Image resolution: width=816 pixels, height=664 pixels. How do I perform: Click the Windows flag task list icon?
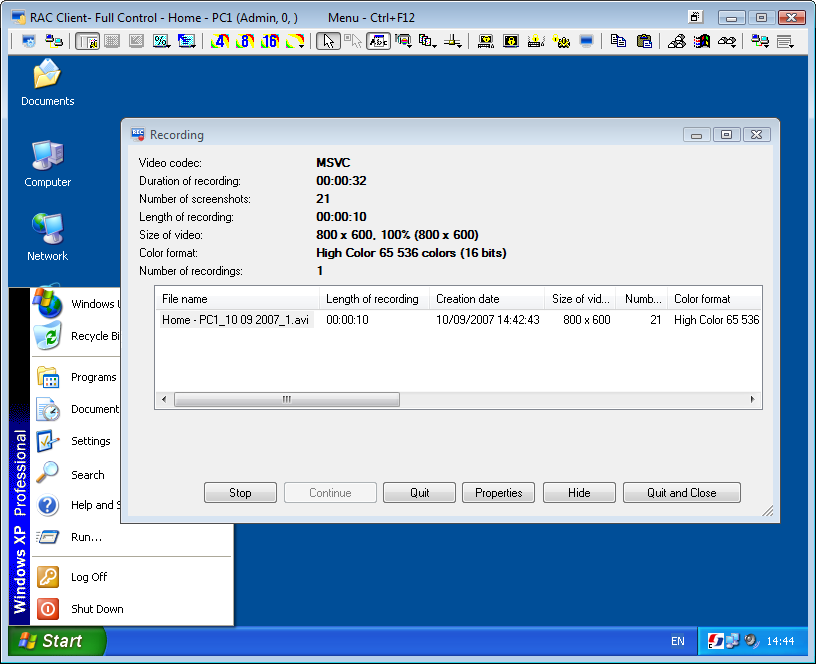[702, 41]
